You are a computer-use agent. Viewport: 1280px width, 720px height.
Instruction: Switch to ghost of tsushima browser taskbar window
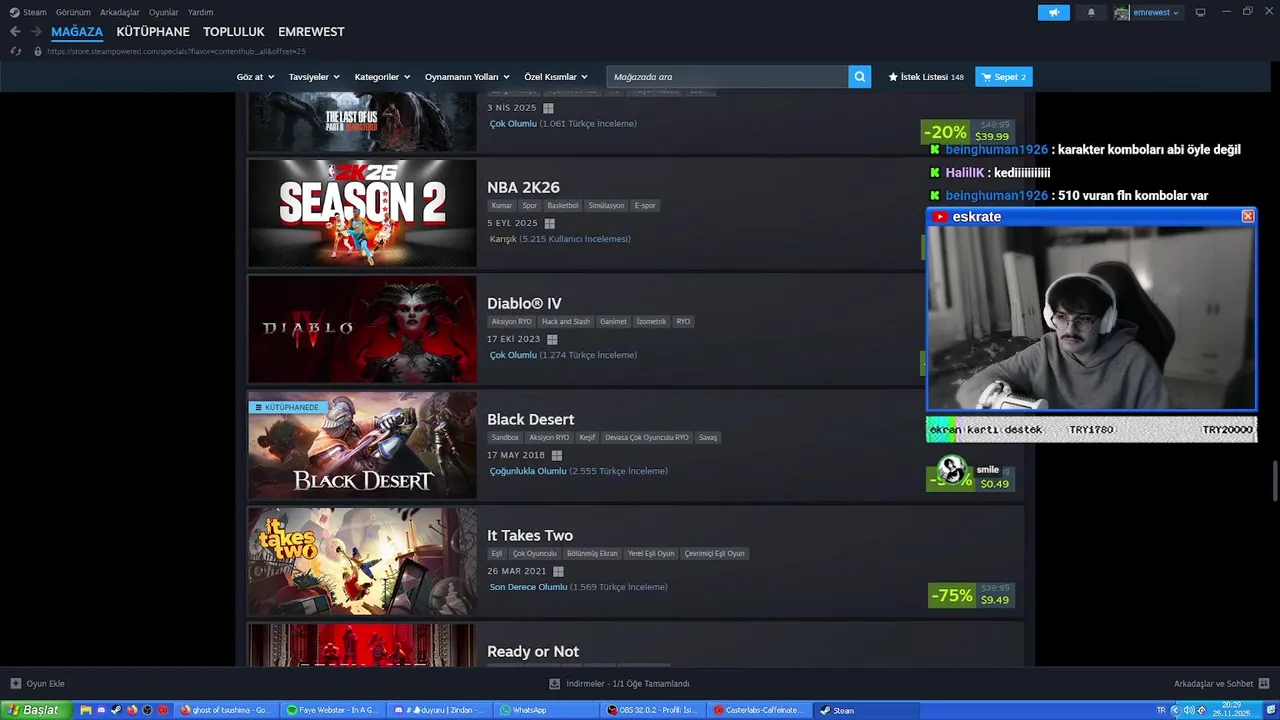(x=224, y=710)
